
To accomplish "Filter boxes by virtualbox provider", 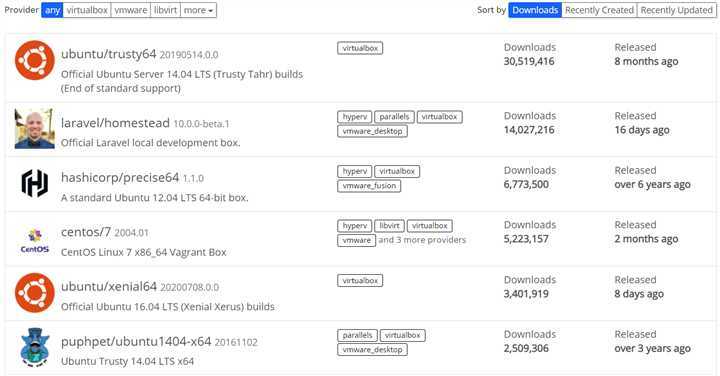I will pos(87,10).
